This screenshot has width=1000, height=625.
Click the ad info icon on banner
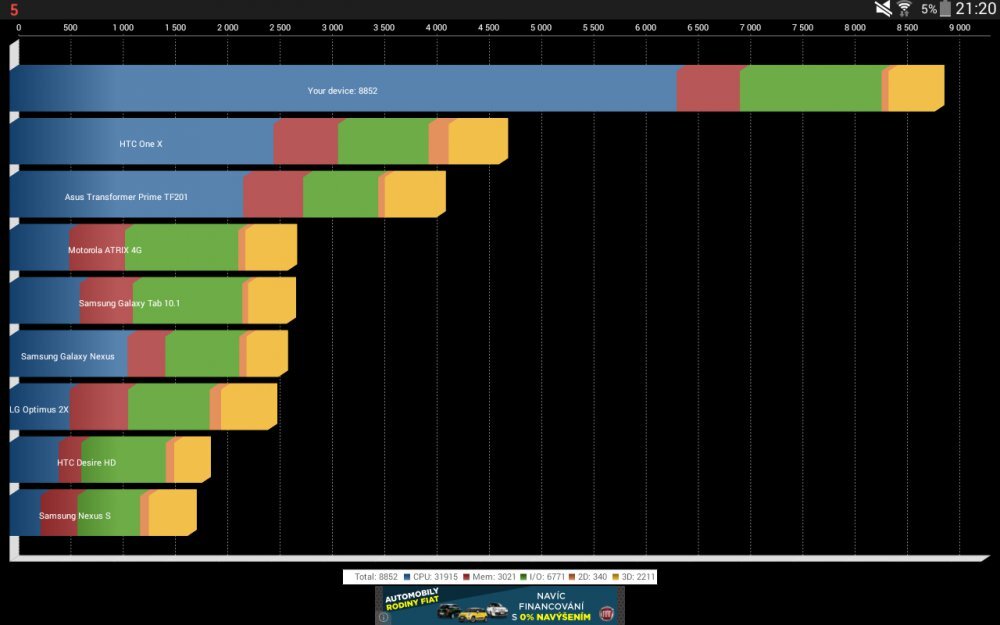pos(383,617)
